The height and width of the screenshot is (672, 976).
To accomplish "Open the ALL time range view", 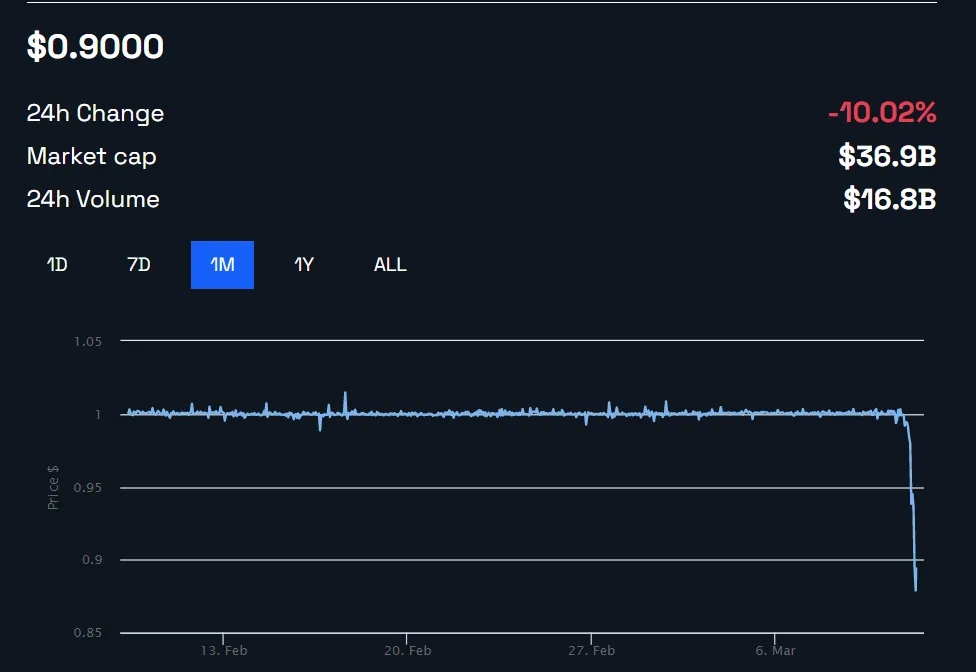I will pyautogui.click(x=389, y=265).
